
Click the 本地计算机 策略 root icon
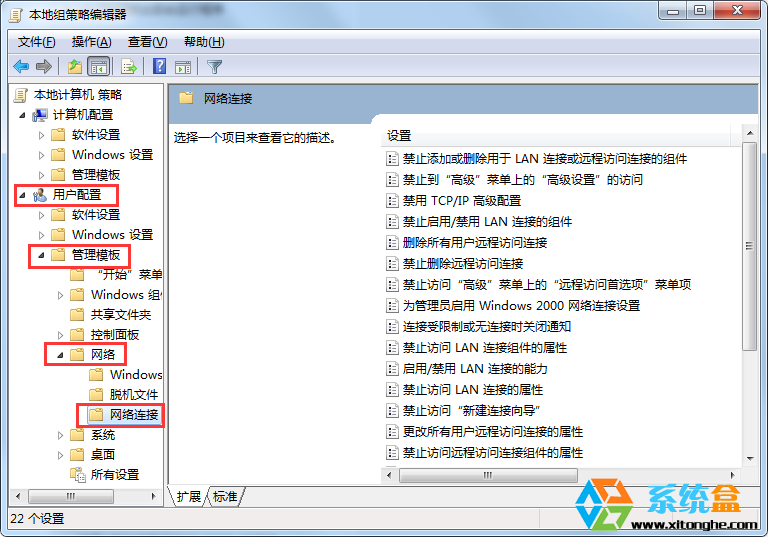(x=21, y=95)
